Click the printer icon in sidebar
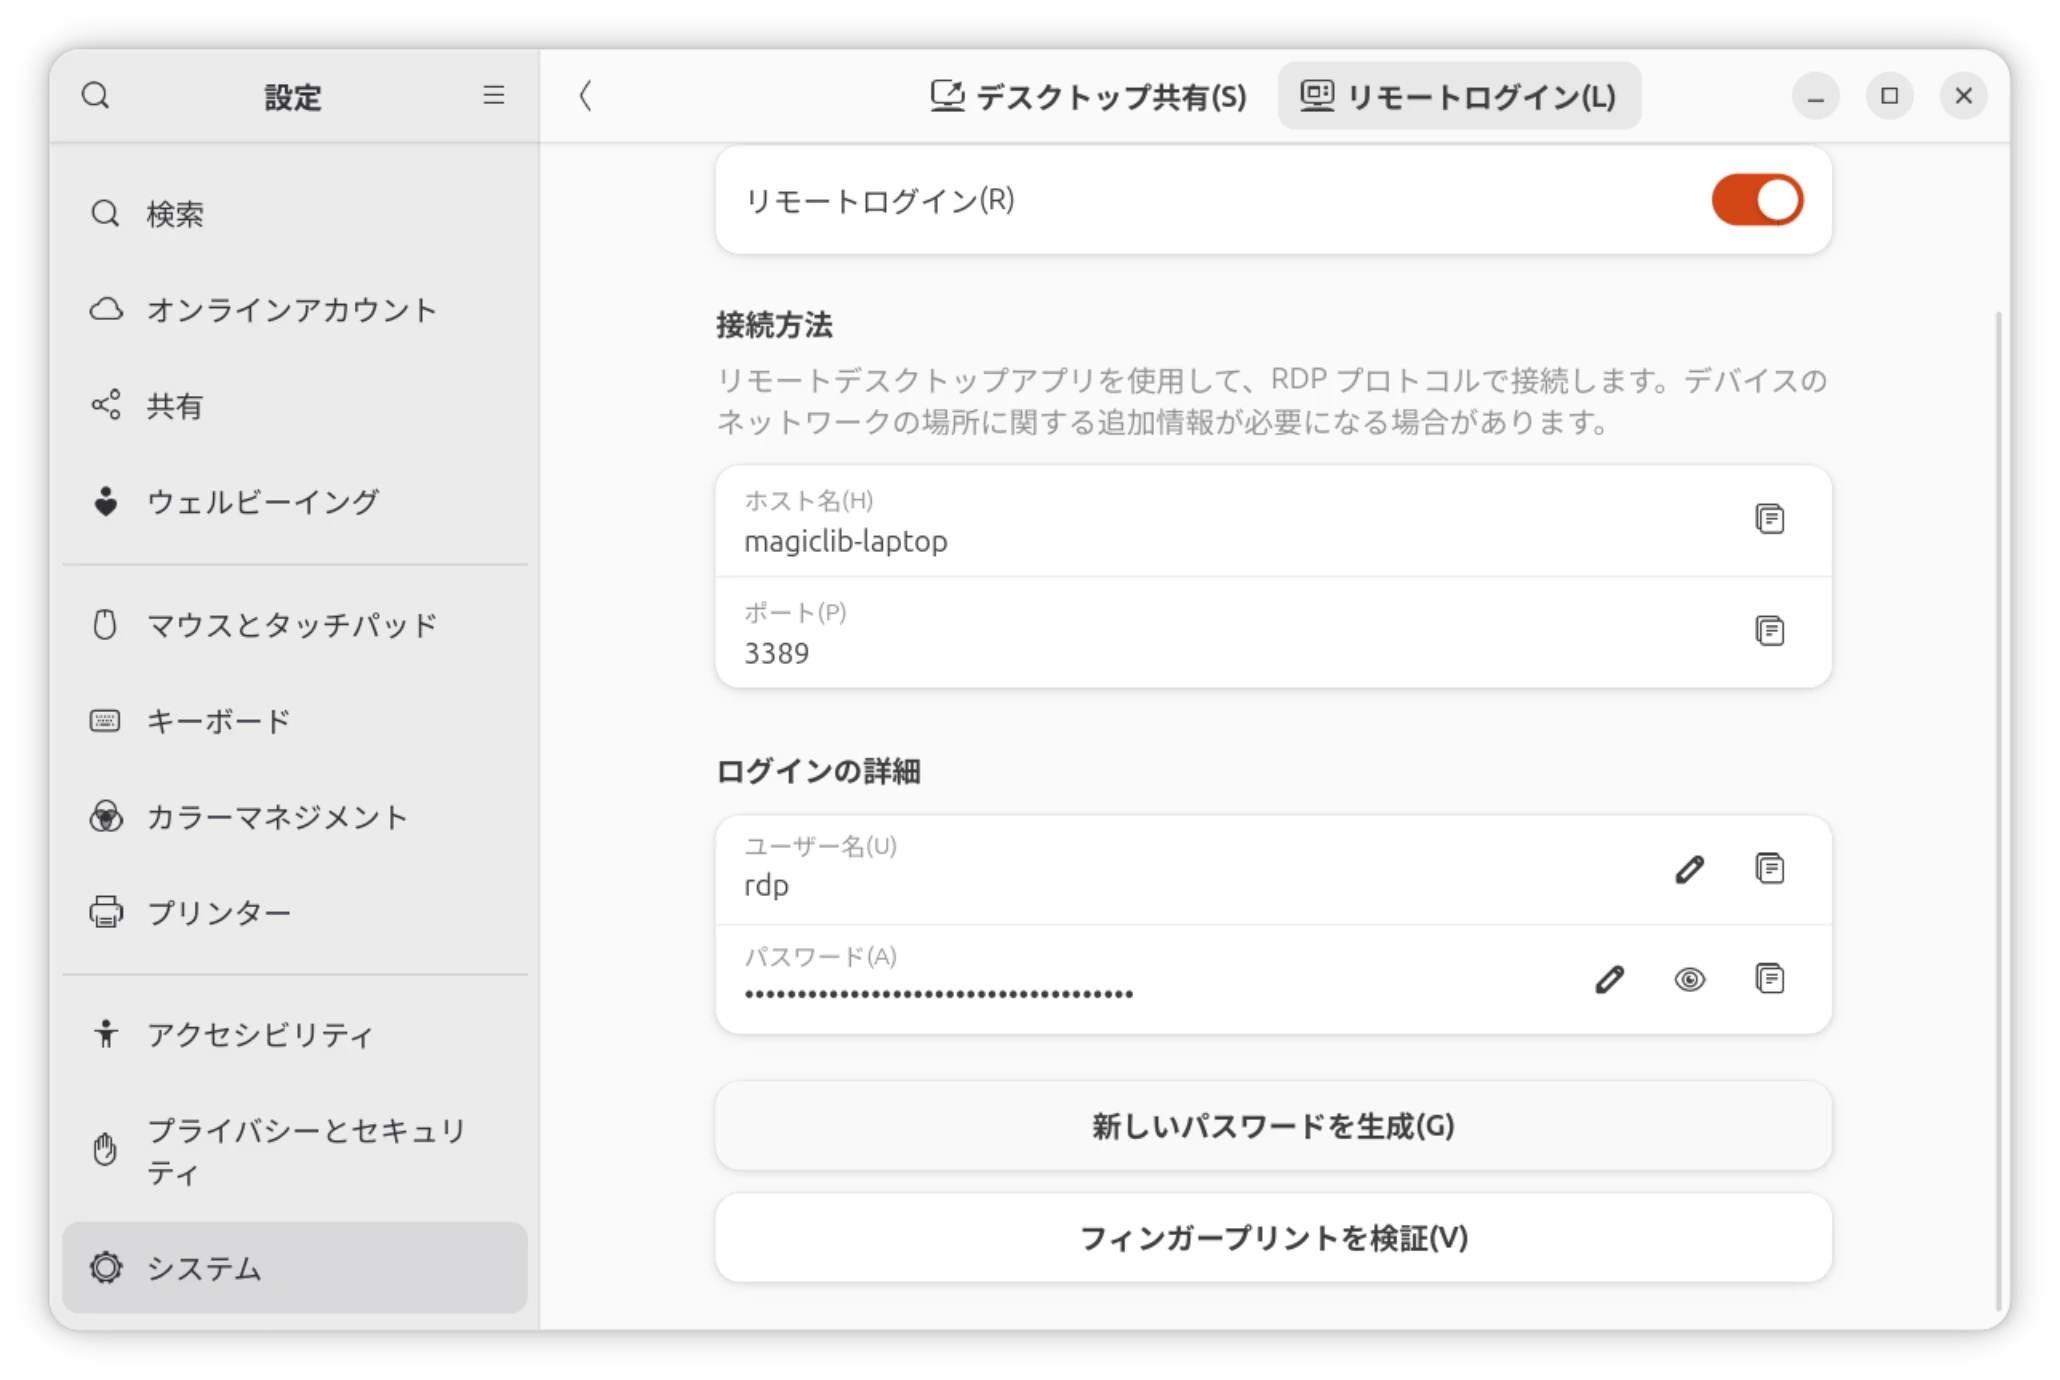Screen dimensions: 2060x1380 pos(106,912)
